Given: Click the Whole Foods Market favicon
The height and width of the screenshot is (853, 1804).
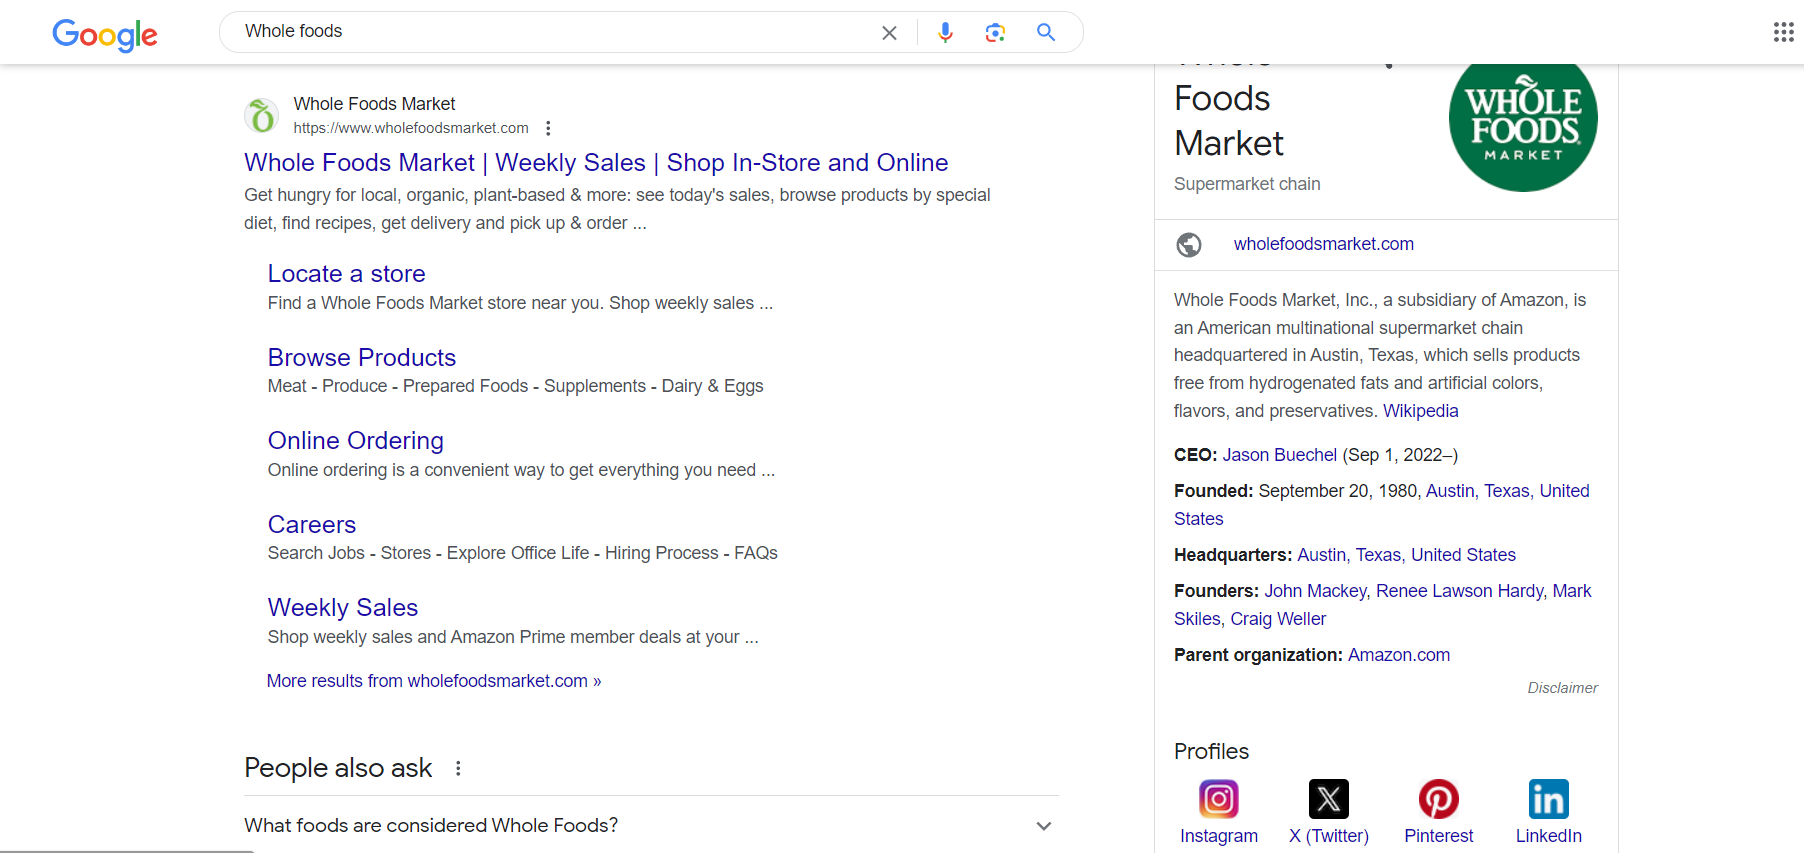Looking at the screenshot, I should tap(262, 116).
